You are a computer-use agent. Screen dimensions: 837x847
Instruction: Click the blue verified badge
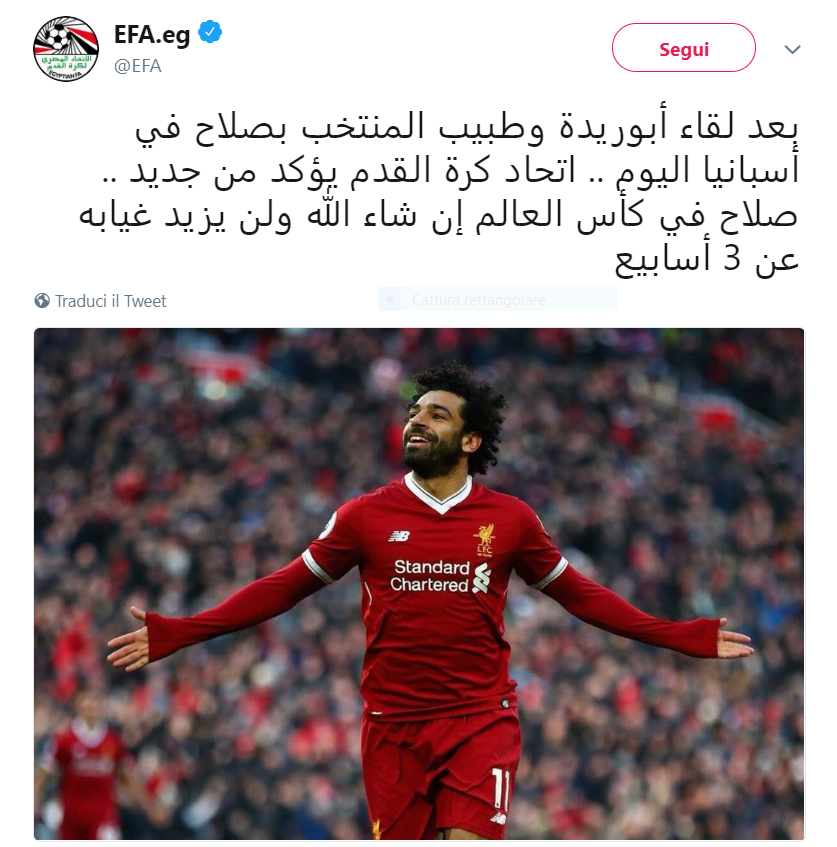tap(210, 32)
